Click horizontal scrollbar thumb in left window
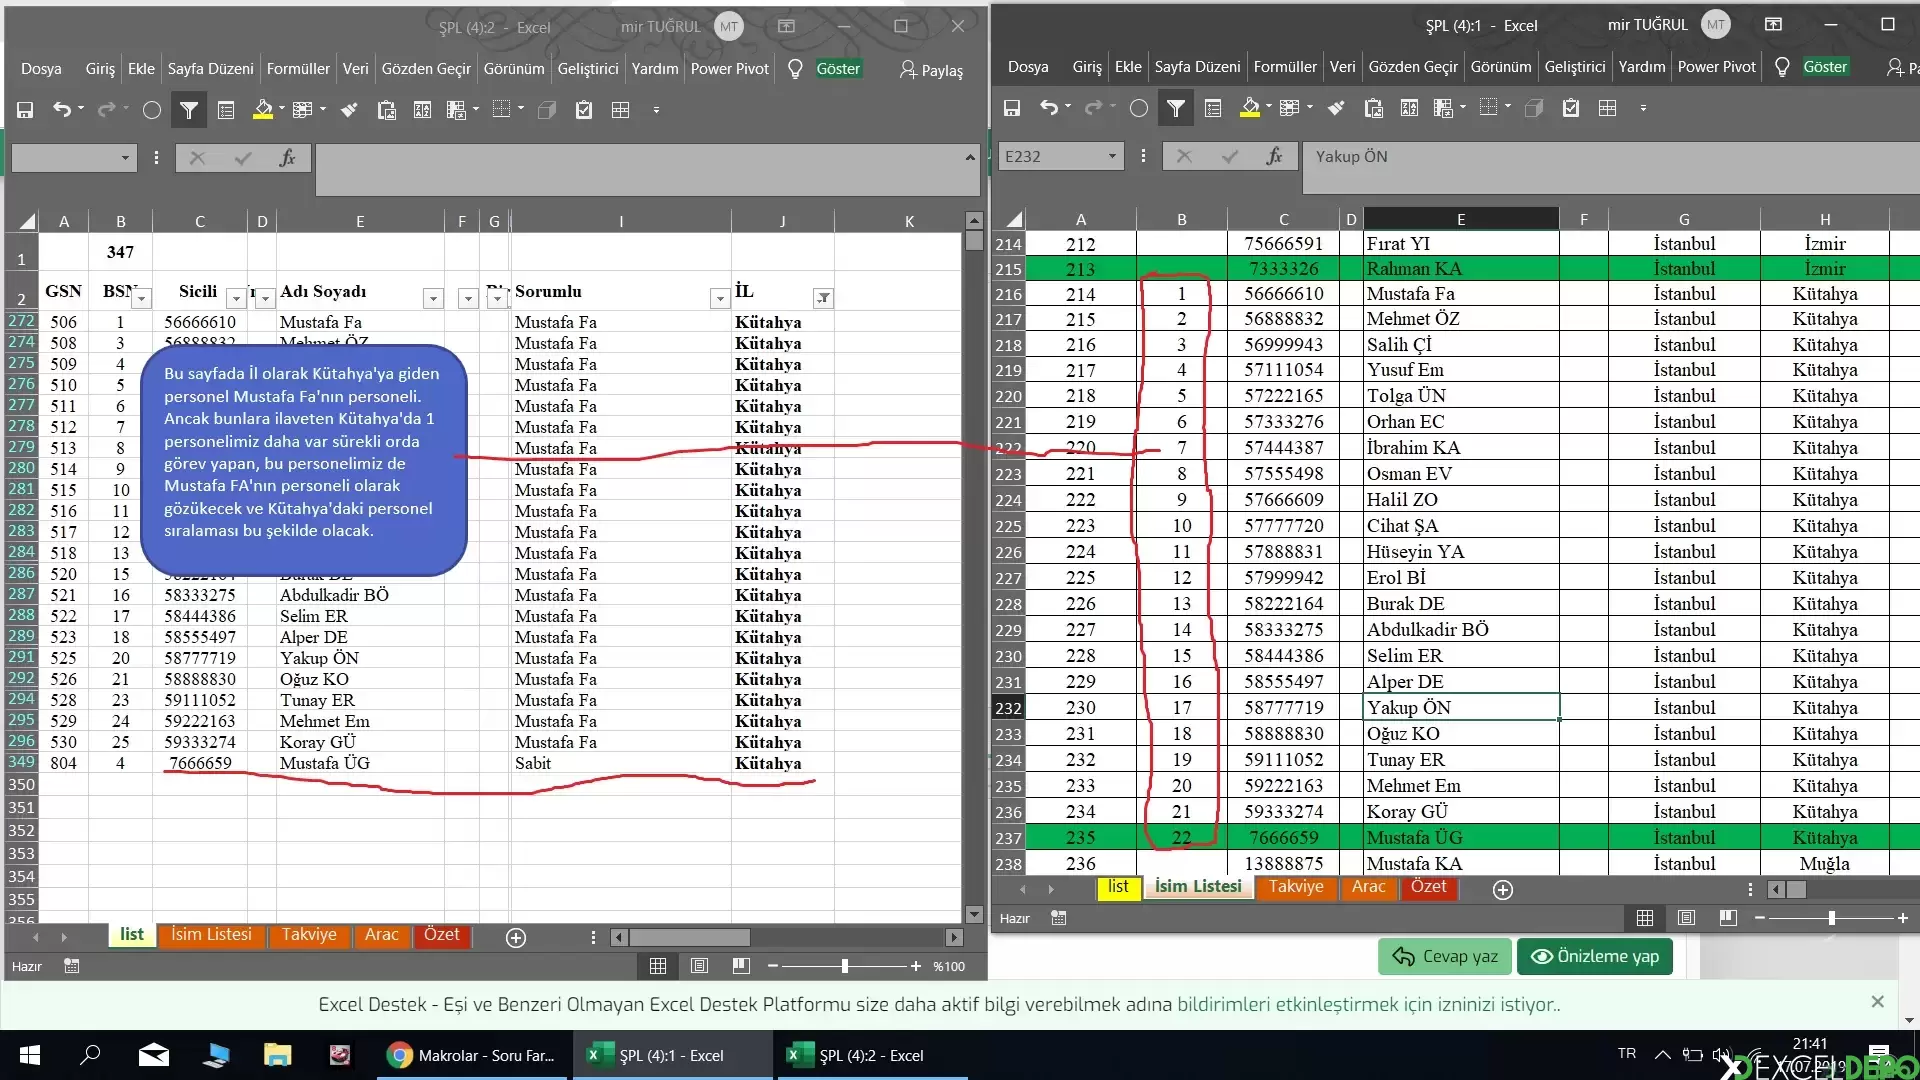1920x1080 pixels. click(x=689, y=937)
